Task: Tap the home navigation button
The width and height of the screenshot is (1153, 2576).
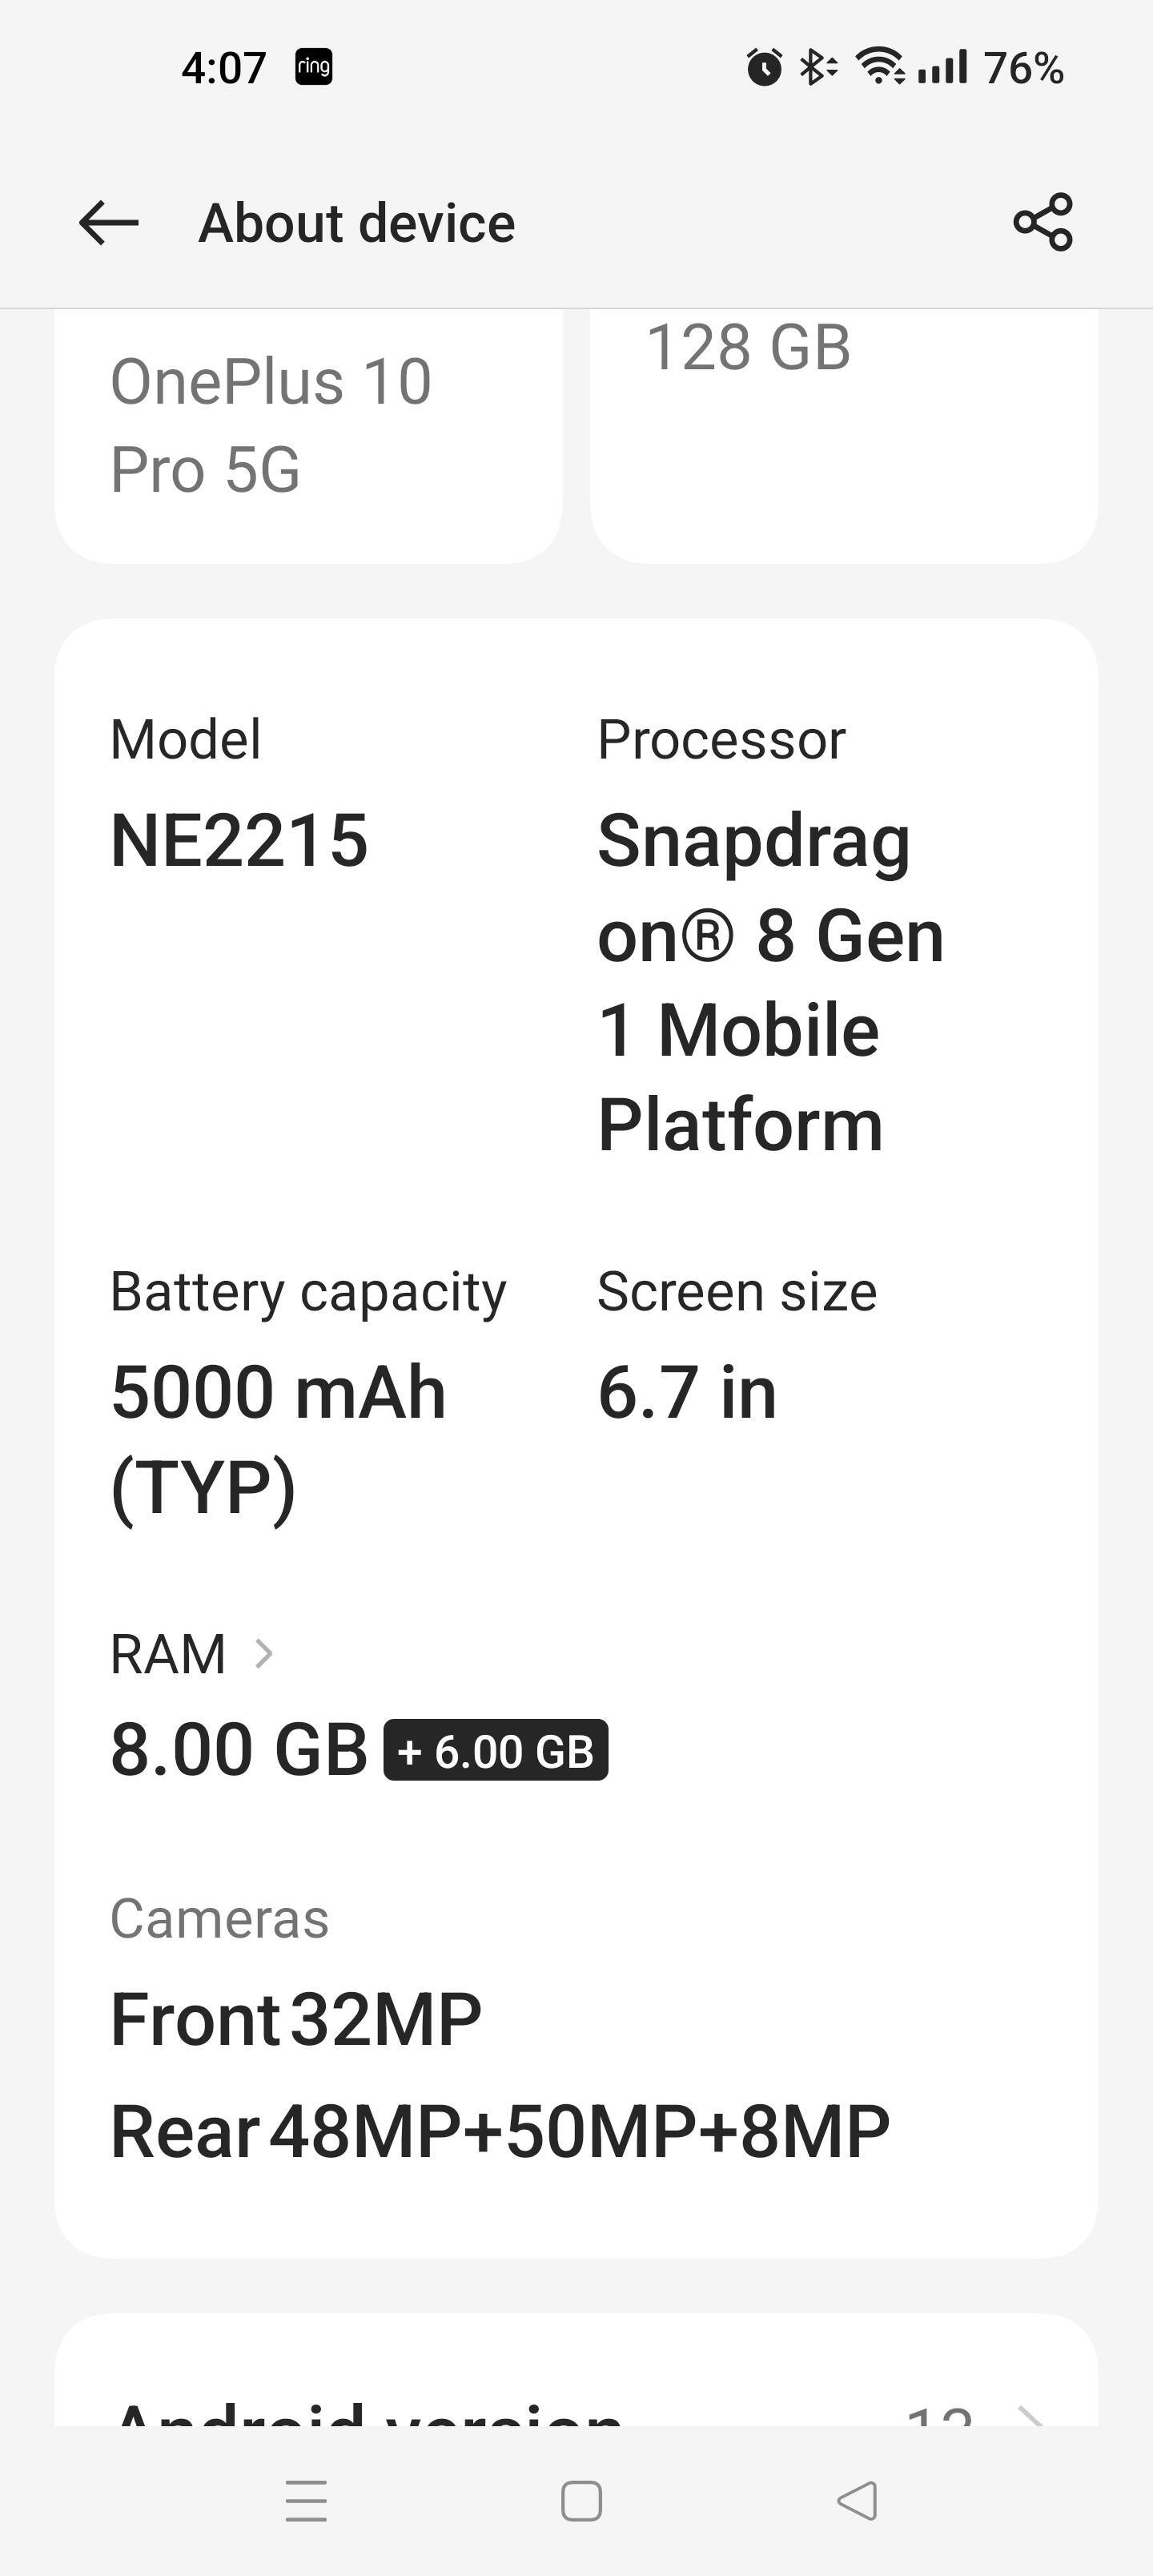Action: 581,2500
